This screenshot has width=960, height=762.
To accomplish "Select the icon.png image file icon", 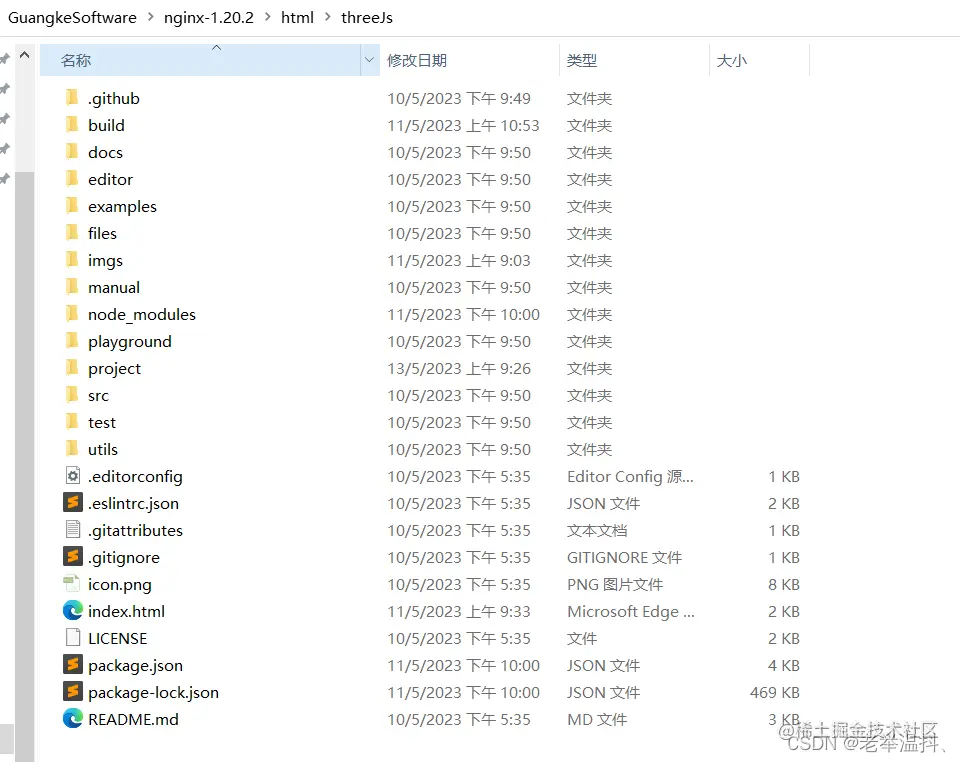I will click(x=72, y=583).
